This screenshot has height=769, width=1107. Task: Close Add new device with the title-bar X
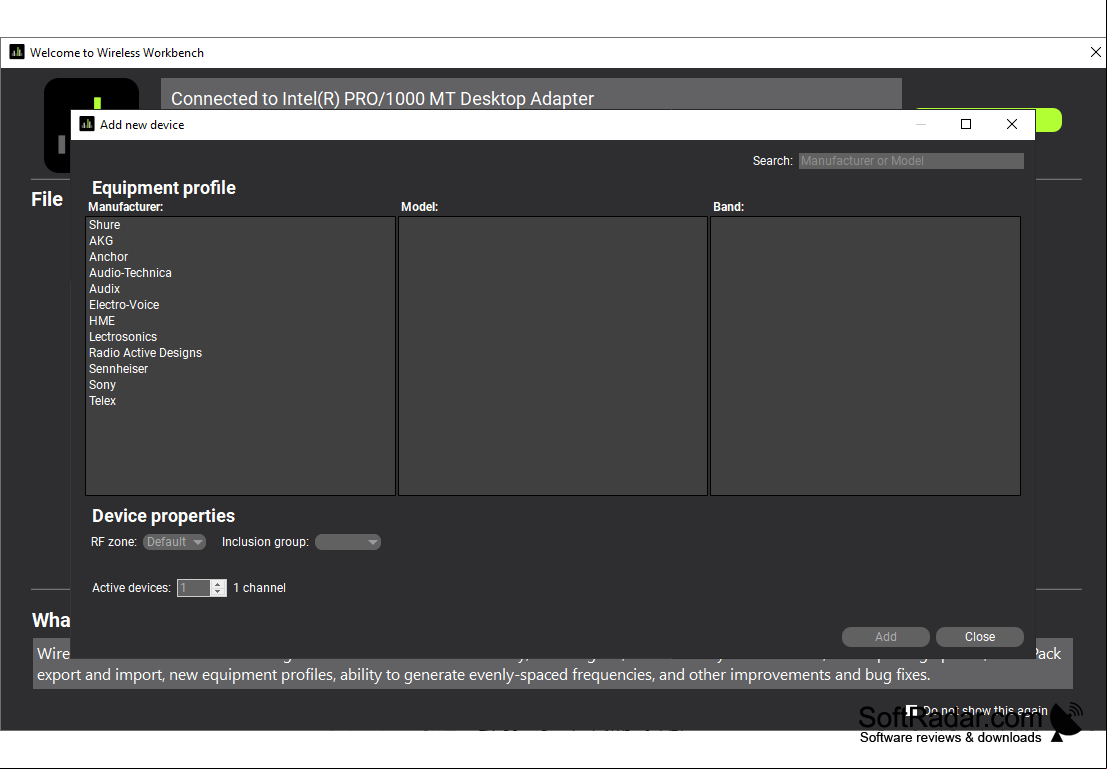pos(1012,124)
